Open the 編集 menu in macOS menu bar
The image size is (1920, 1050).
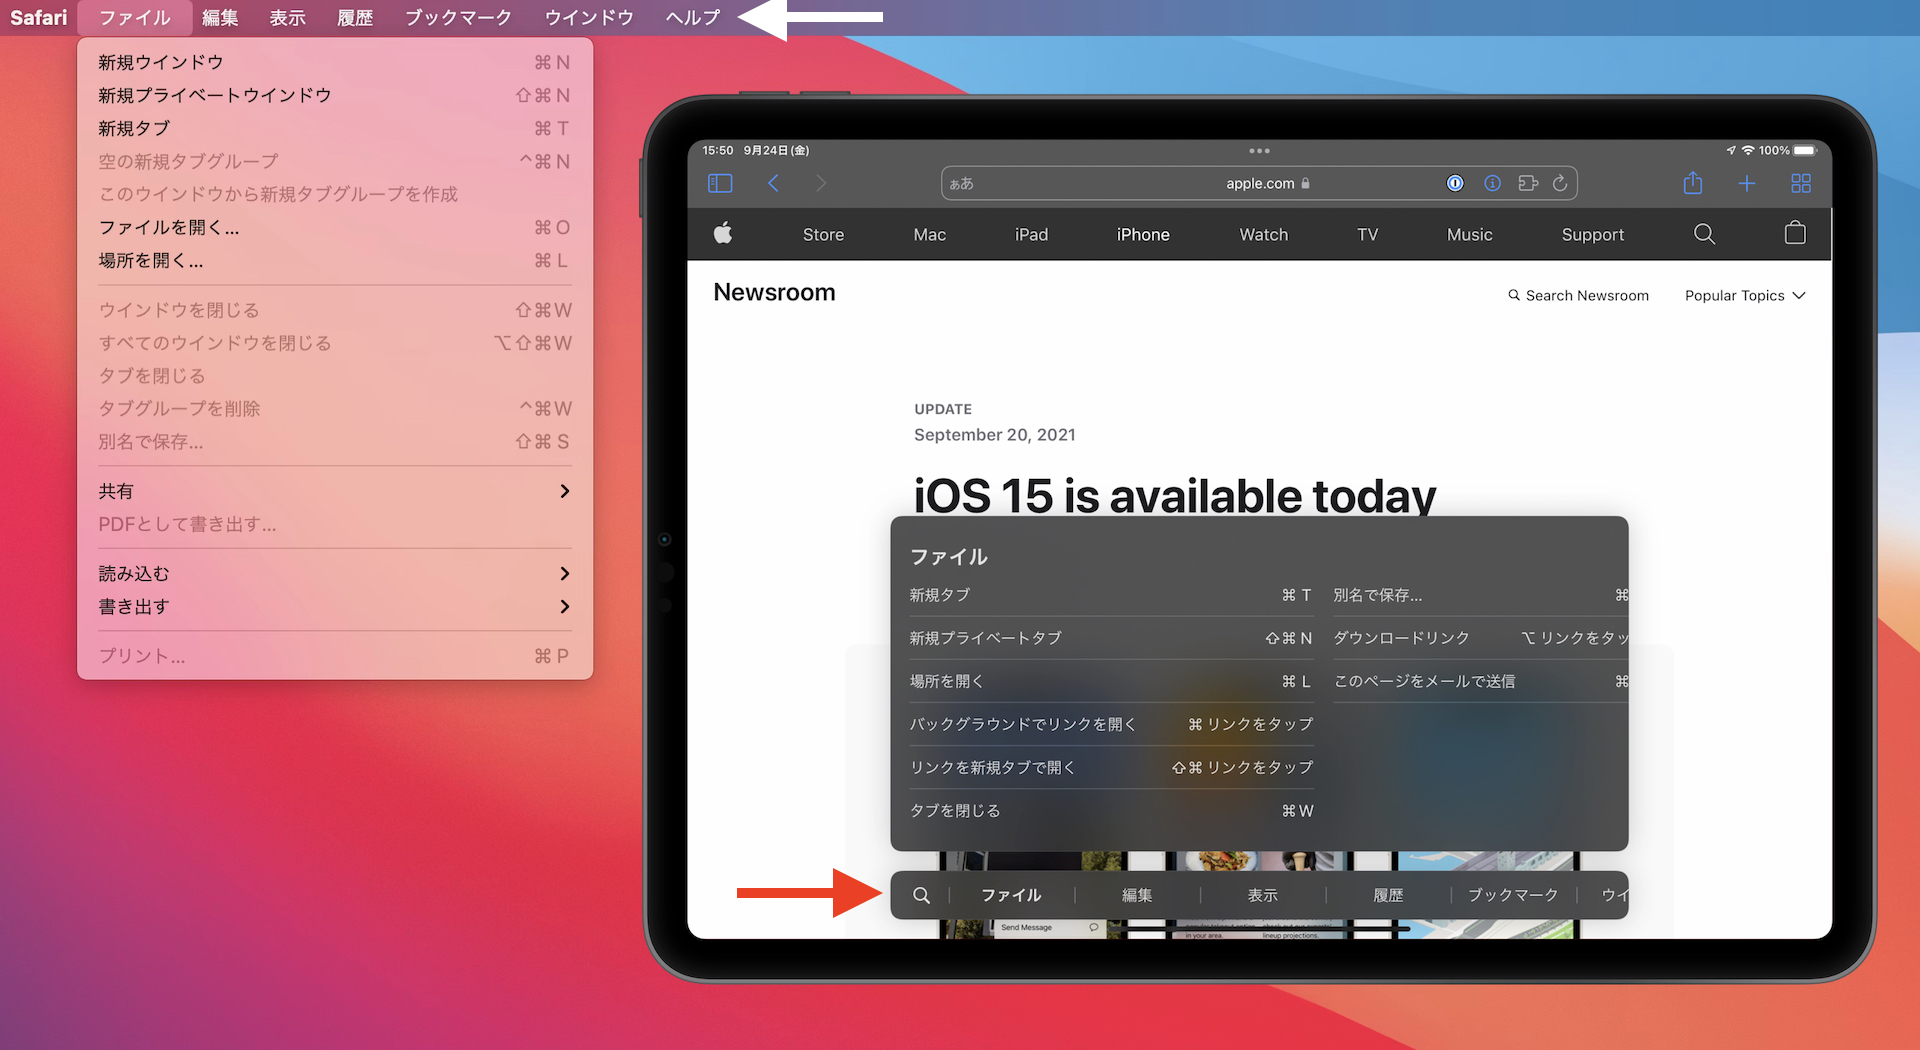coord(220,17)
